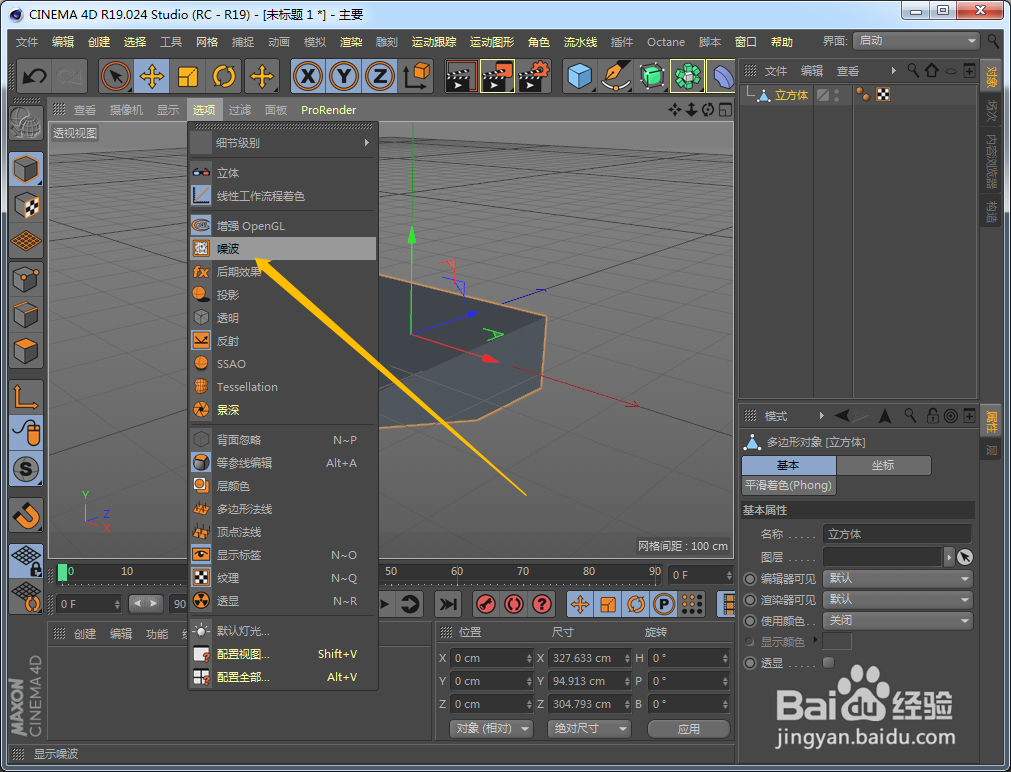The width and height of the screenshot is (1011, 772).
Task: Click Go to End playback button
Action: click(447, 604)
